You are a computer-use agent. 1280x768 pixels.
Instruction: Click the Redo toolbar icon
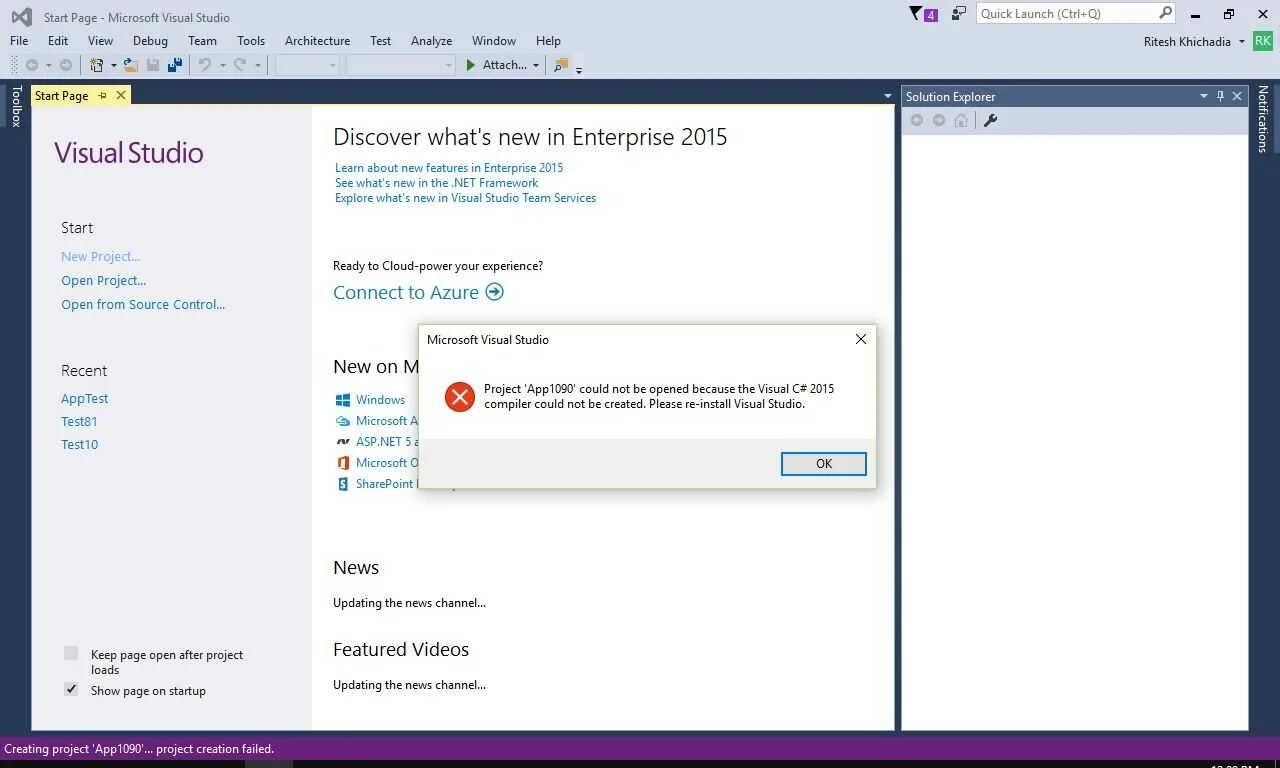pos(240,65)
